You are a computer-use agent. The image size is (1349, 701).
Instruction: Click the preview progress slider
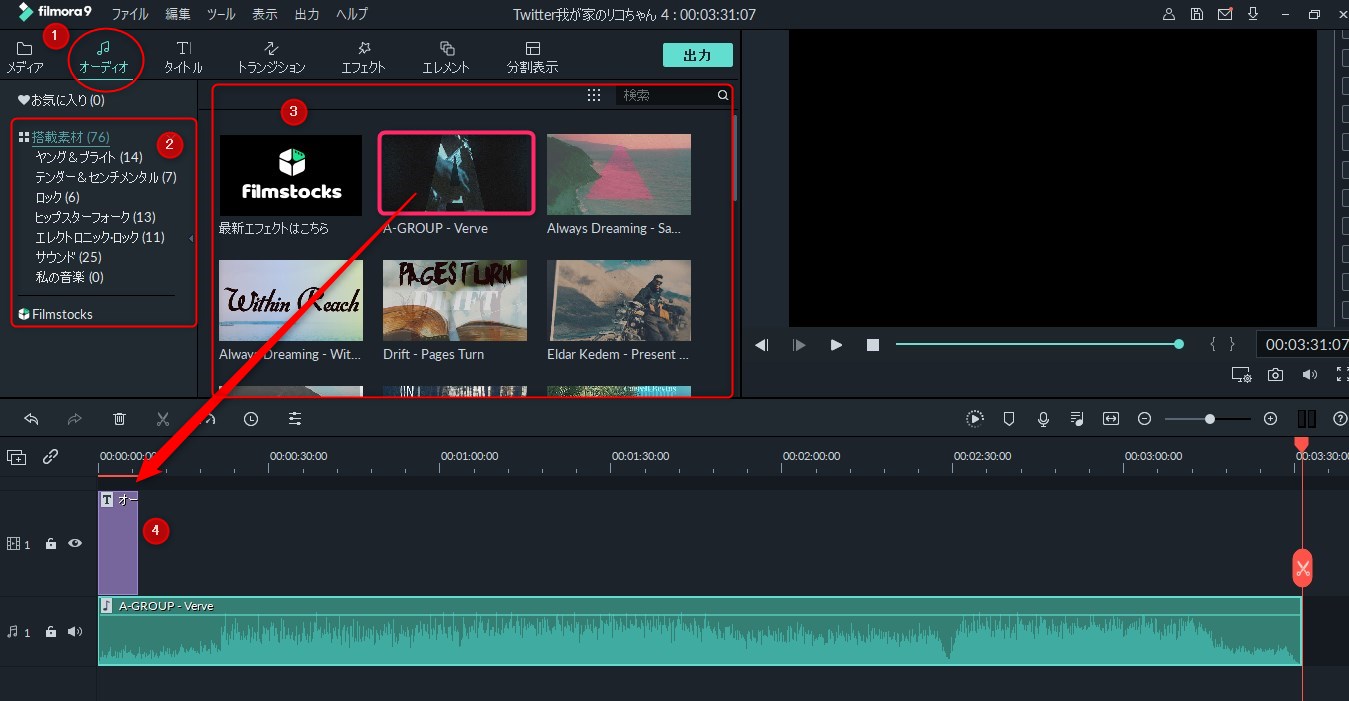(x=1040, y=344)
